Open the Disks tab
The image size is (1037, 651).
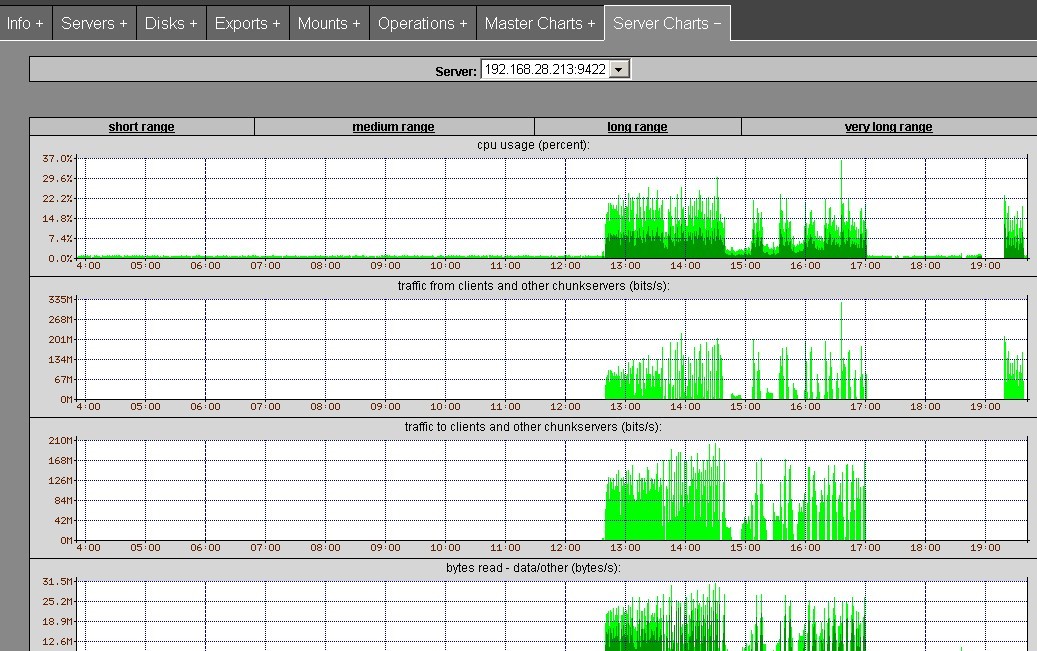coord(171,23)
